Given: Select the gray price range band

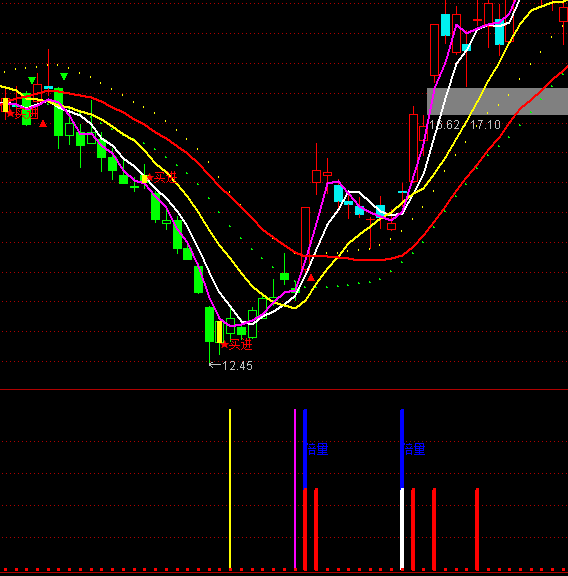Looking at the screenshot, I should point(497,101).
